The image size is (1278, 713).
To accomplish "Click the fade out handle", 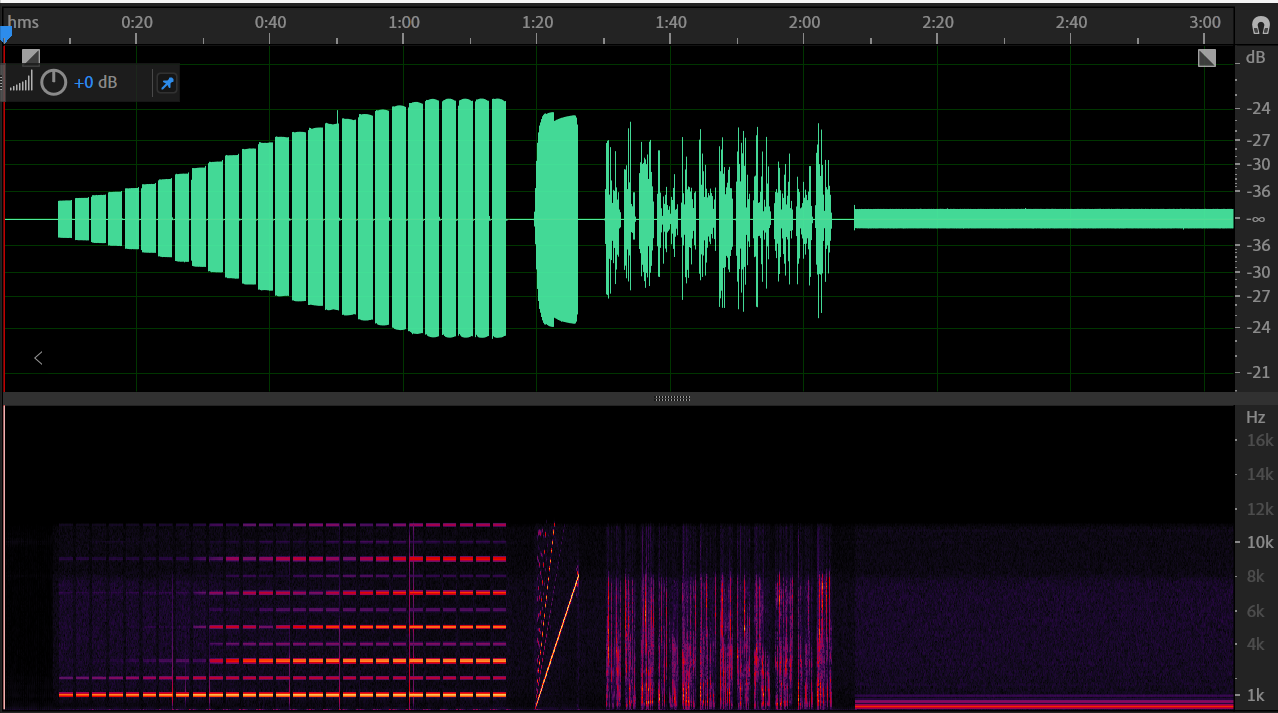I will 1207,57.
